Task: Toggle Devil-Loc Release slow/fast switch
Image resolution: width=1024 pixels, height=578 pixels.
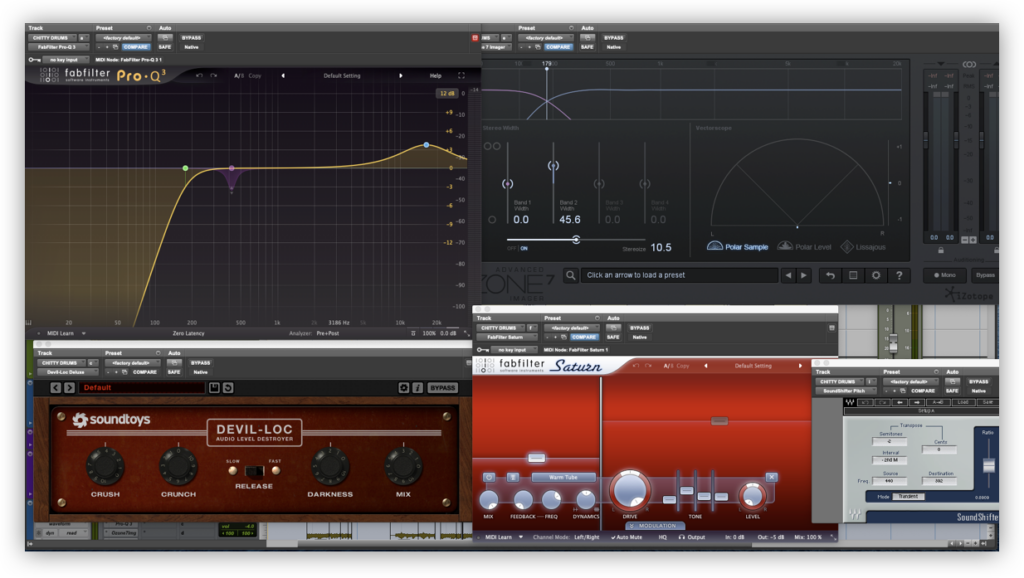Action: (253, 471)
